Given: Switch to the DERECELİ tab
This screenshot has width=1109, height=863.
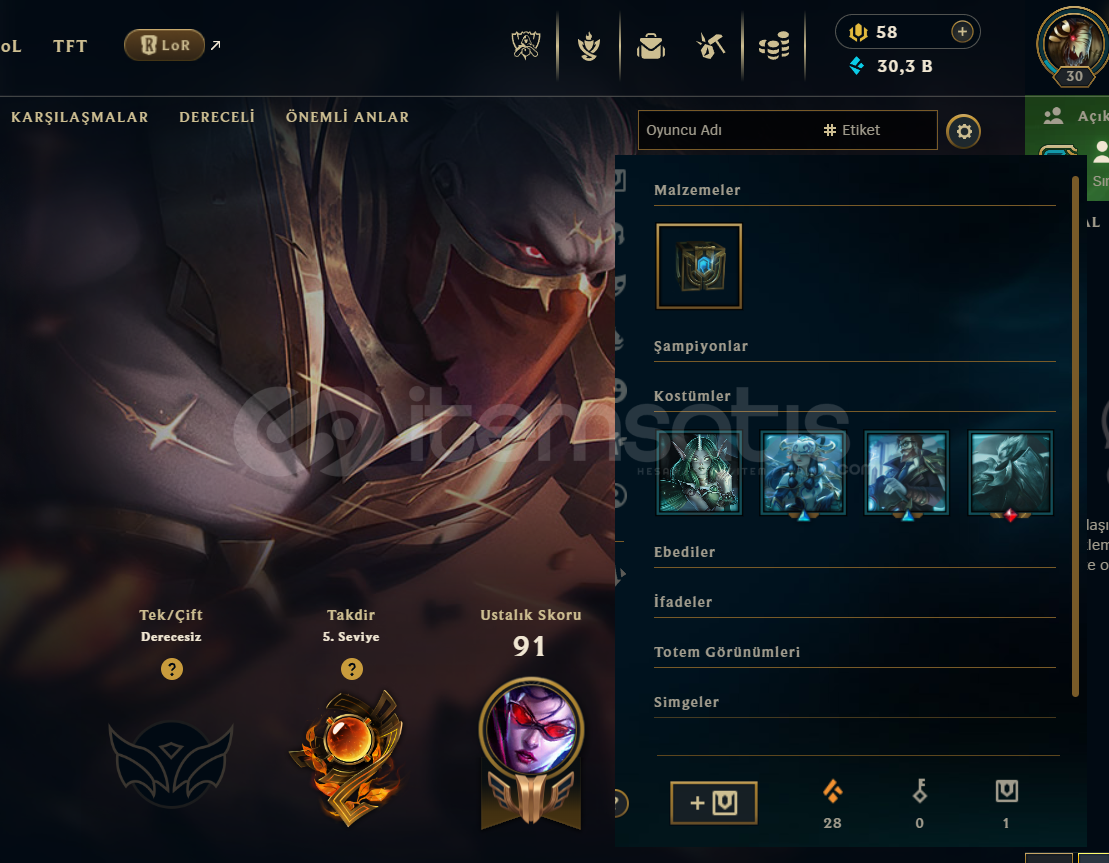Looking at the screenshot, I should (x=216, y=117).
